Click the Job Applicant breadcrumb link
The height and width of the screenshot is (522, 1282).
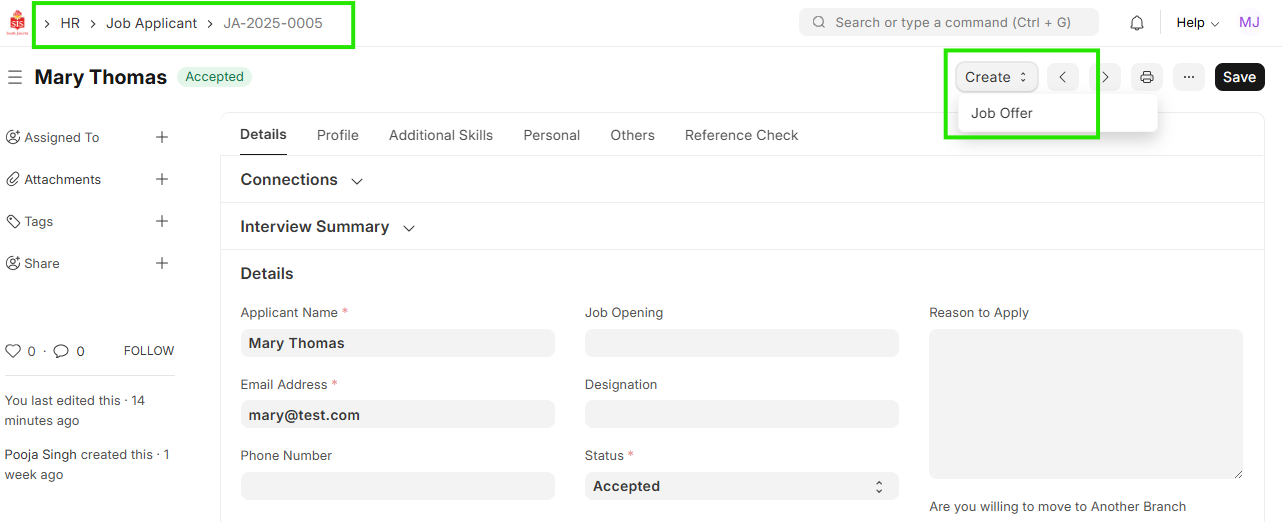pyautogui.click(x=152, y=23)
